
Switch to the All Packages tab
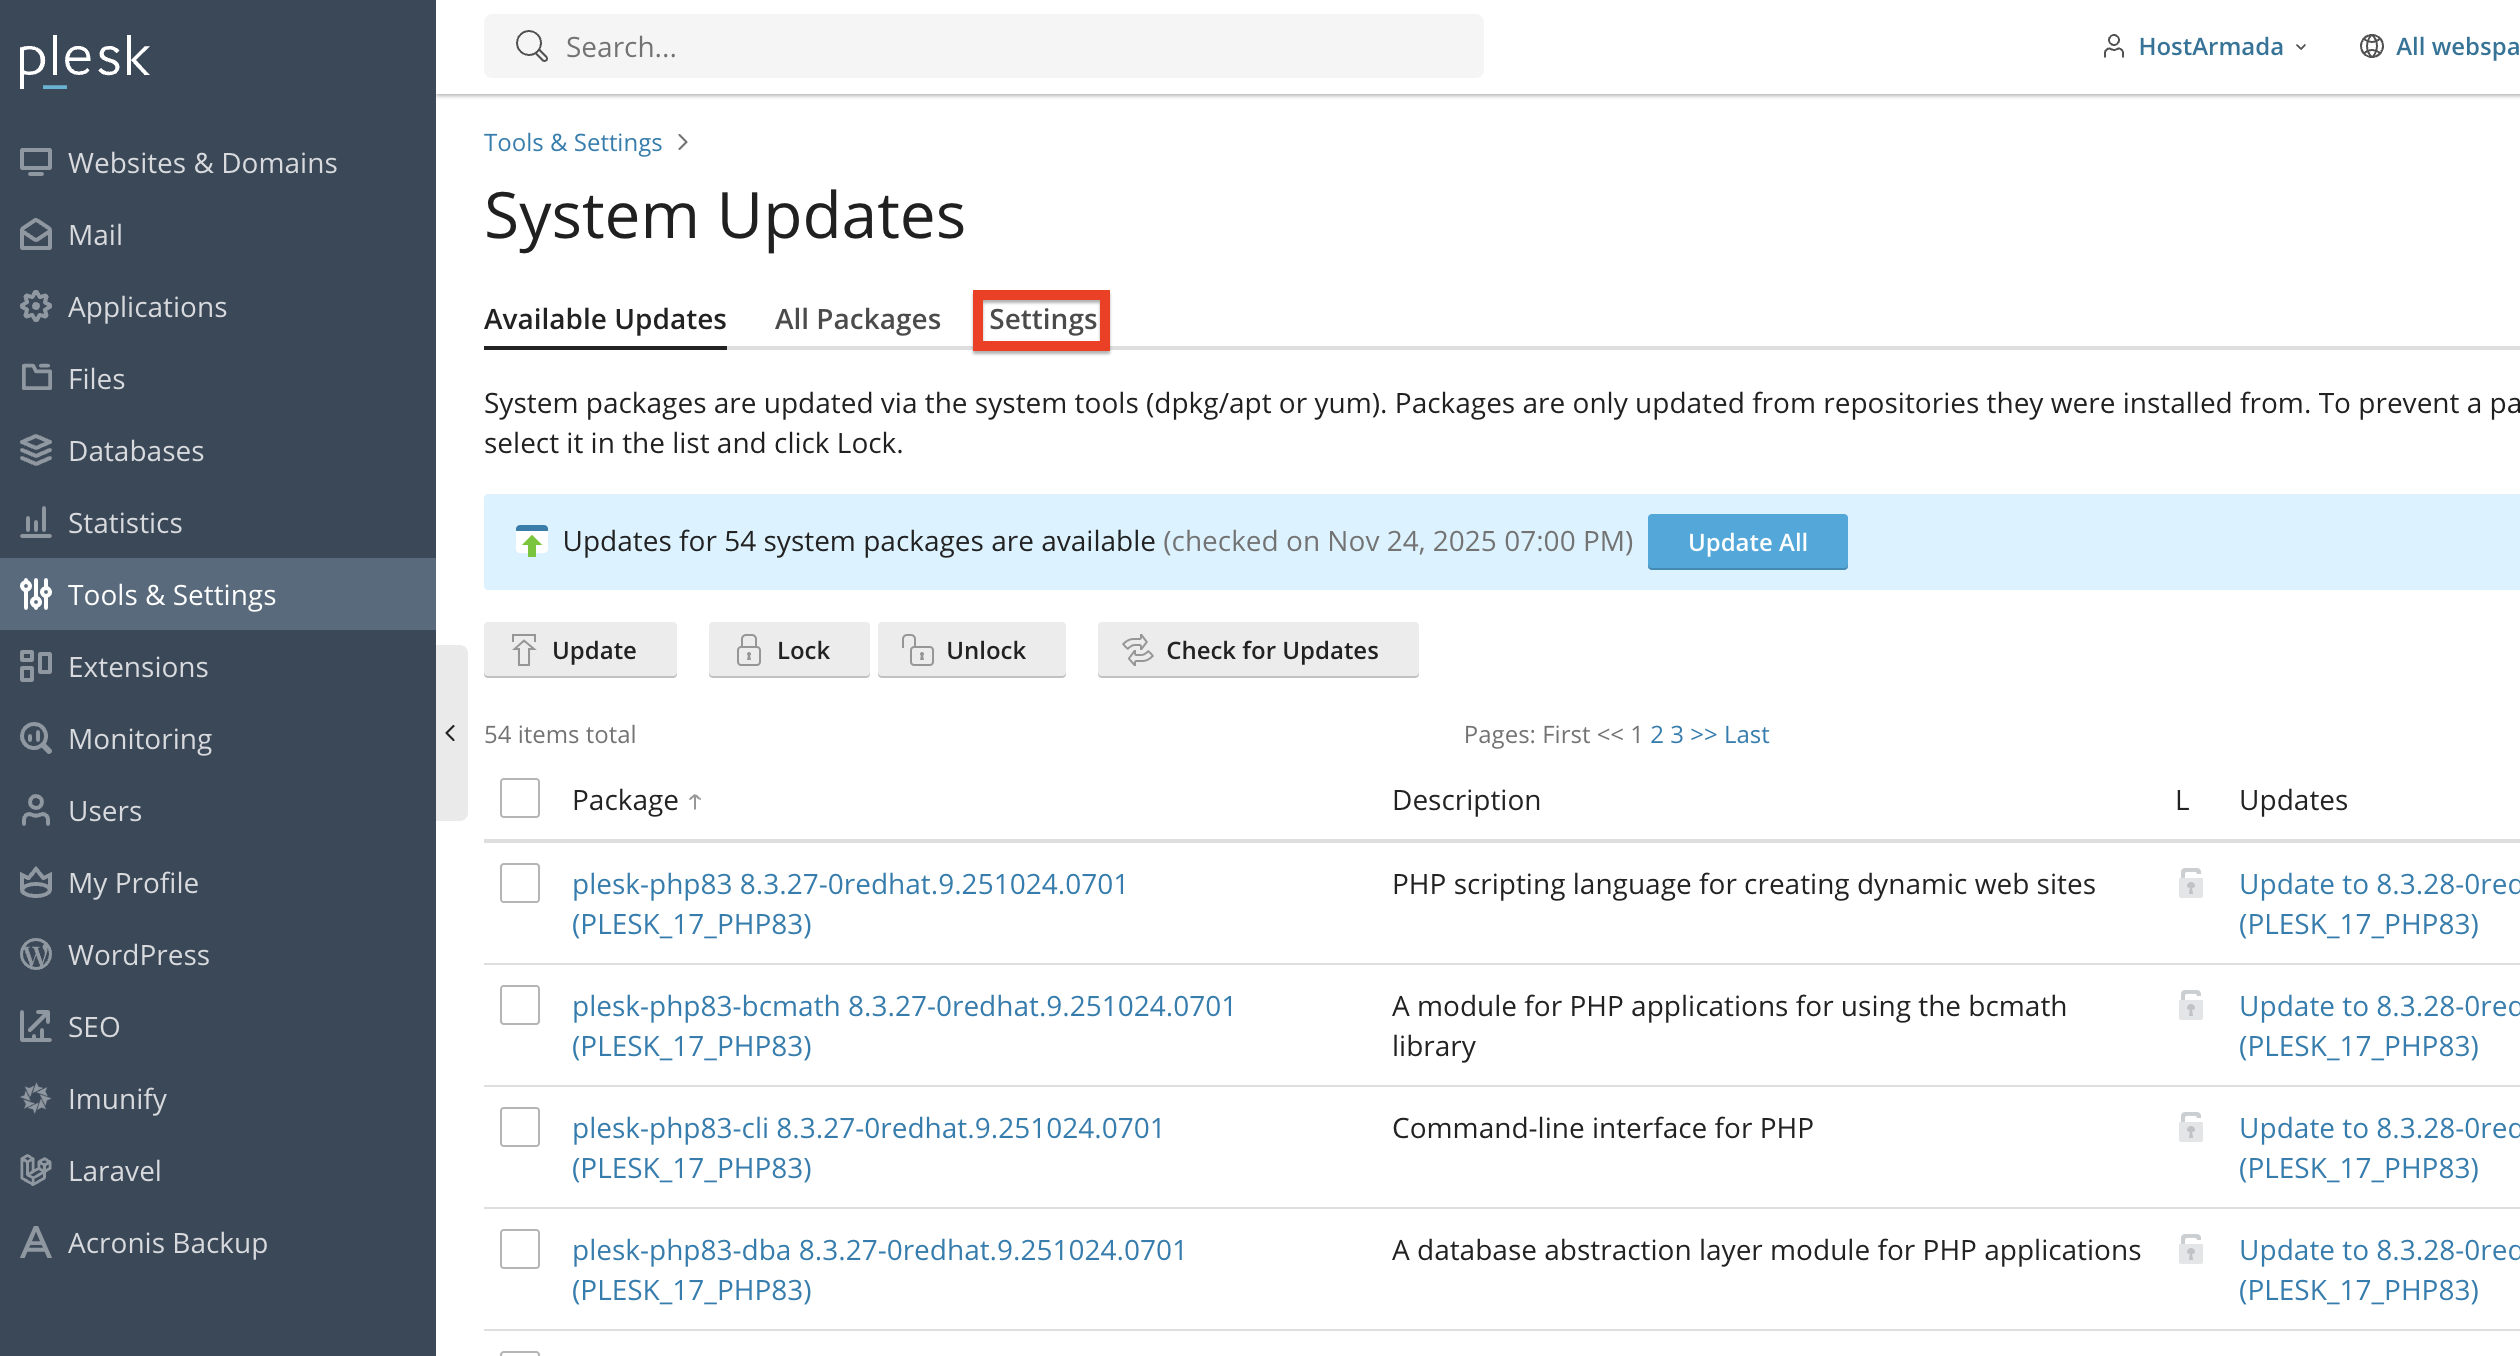[x=857, y=319]
